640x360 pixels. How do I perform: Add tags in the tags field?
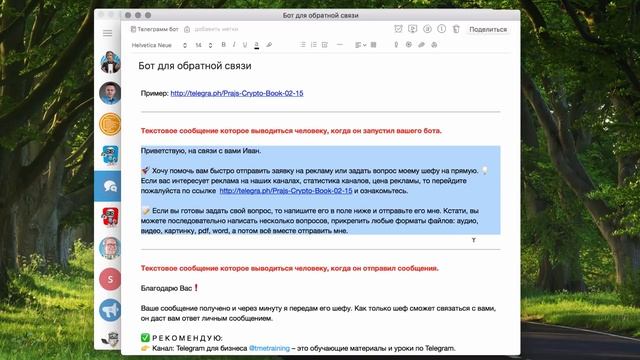216,29
